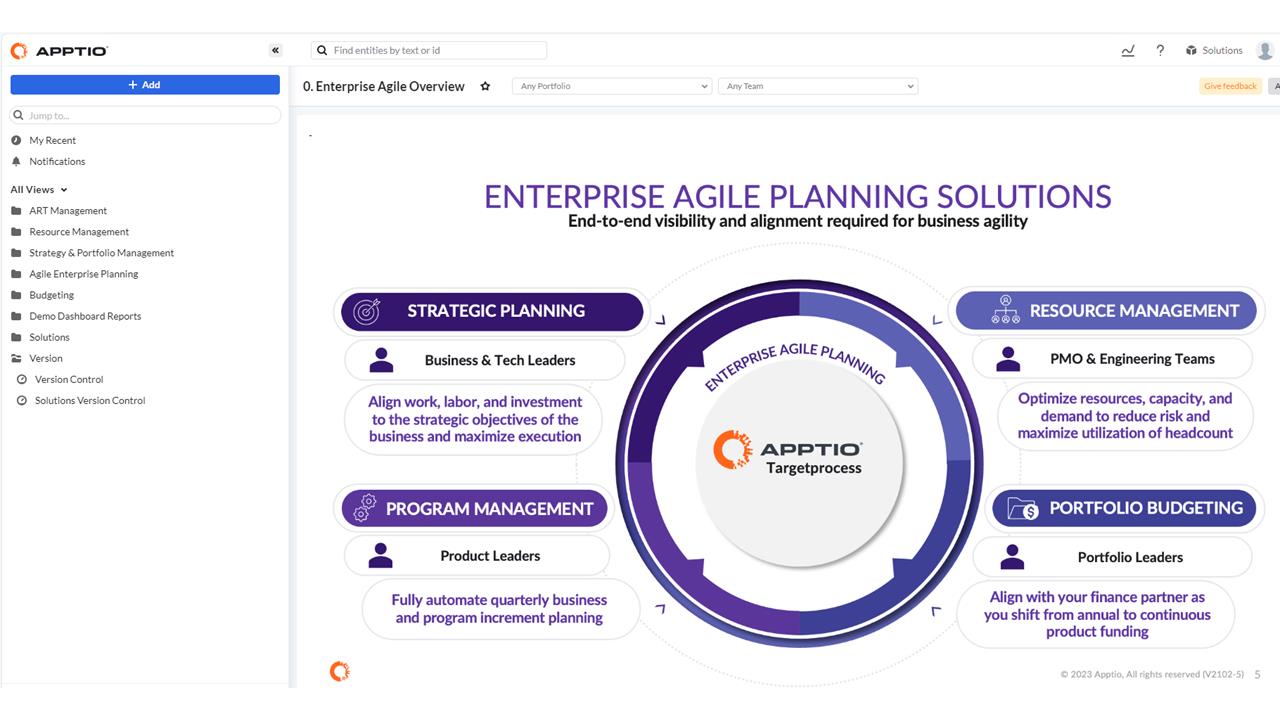Click the 0. Enterprise Agile Overview title
This screenshot has width=1280, height=720.
click(384, 86)
